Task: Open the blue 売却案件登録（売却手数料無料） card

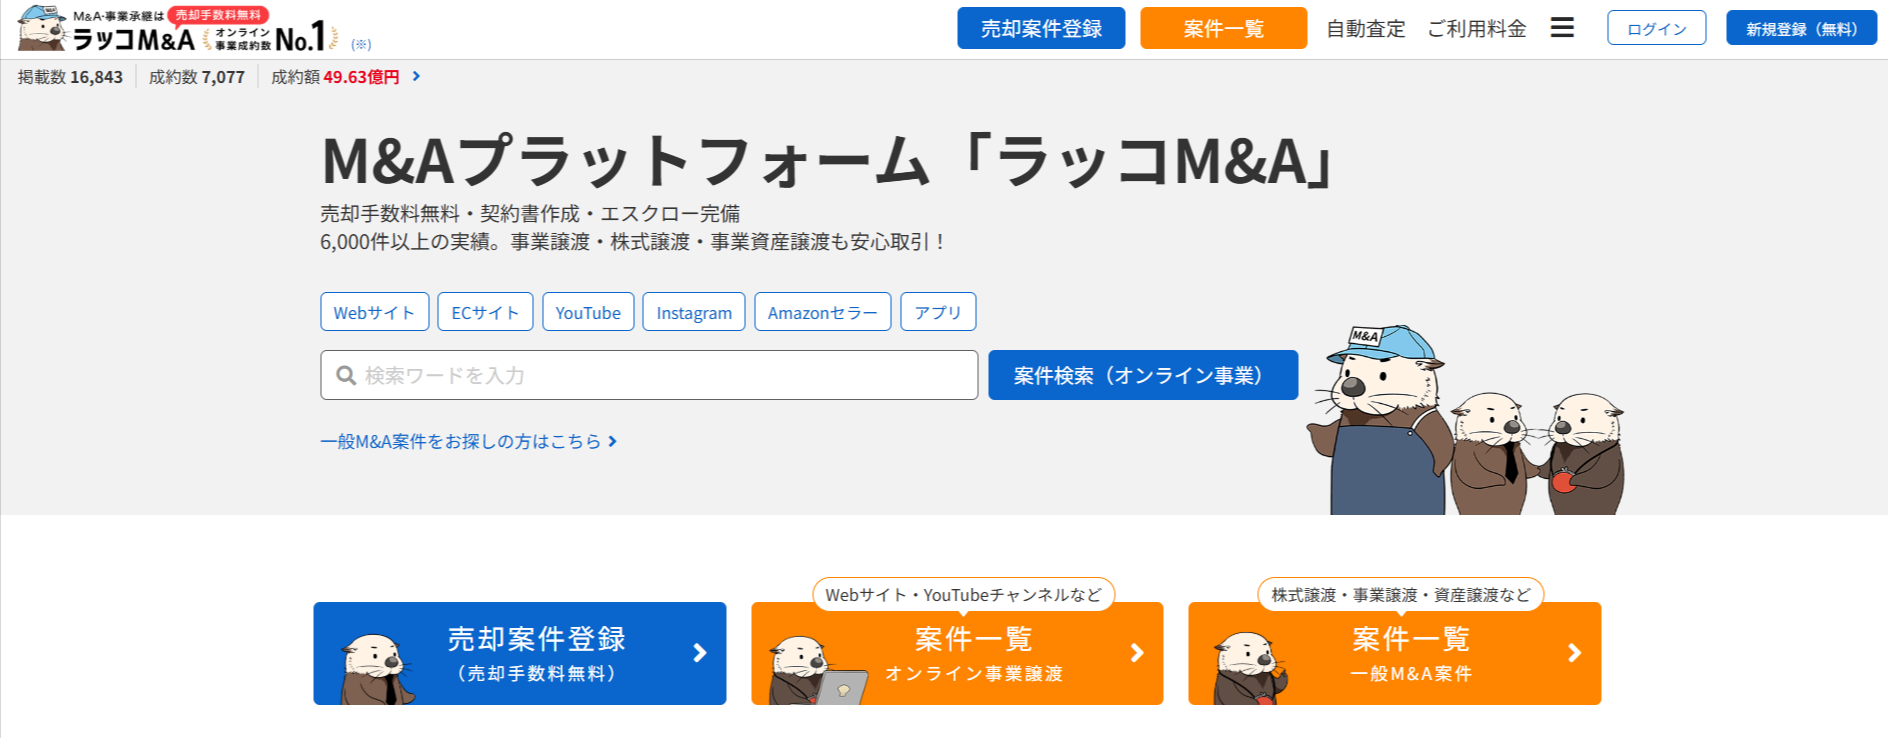Action: click(x=519, y=653)
